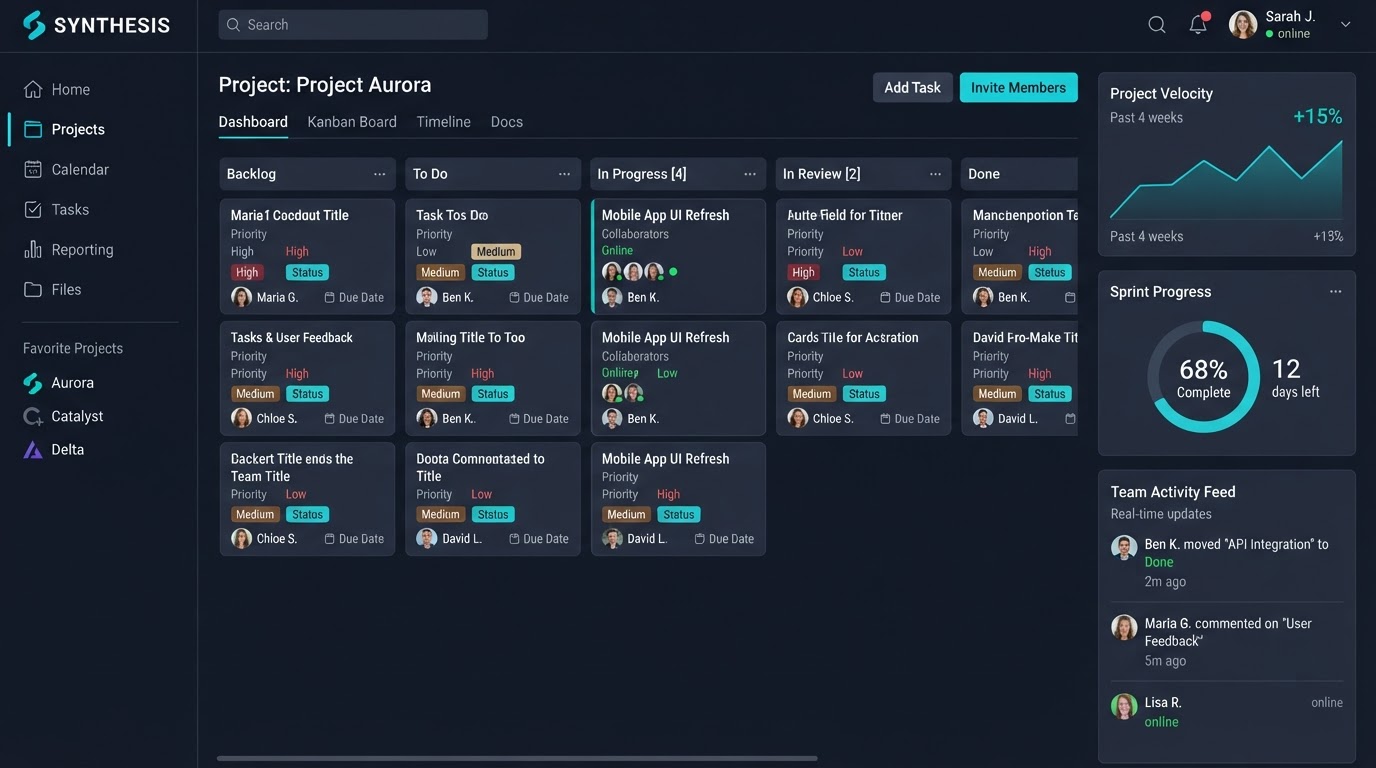Open the "Dackert Title ends the Team Title" card
1376x768 pixels.
point(307,499)
